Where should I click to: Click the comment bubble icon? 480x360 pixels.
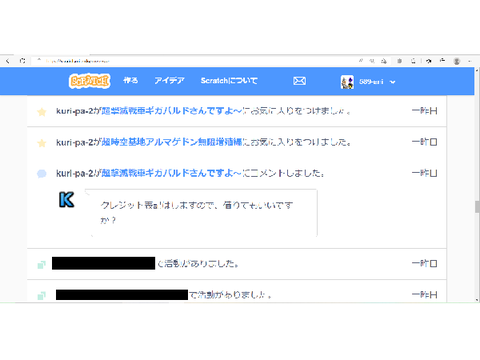[x=42, y=174]
